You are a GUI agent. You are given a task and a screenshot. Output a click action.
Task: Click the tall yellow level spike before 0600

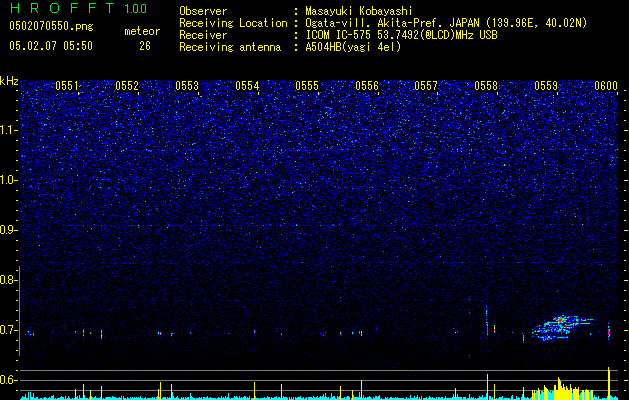(x=609, y=383)
